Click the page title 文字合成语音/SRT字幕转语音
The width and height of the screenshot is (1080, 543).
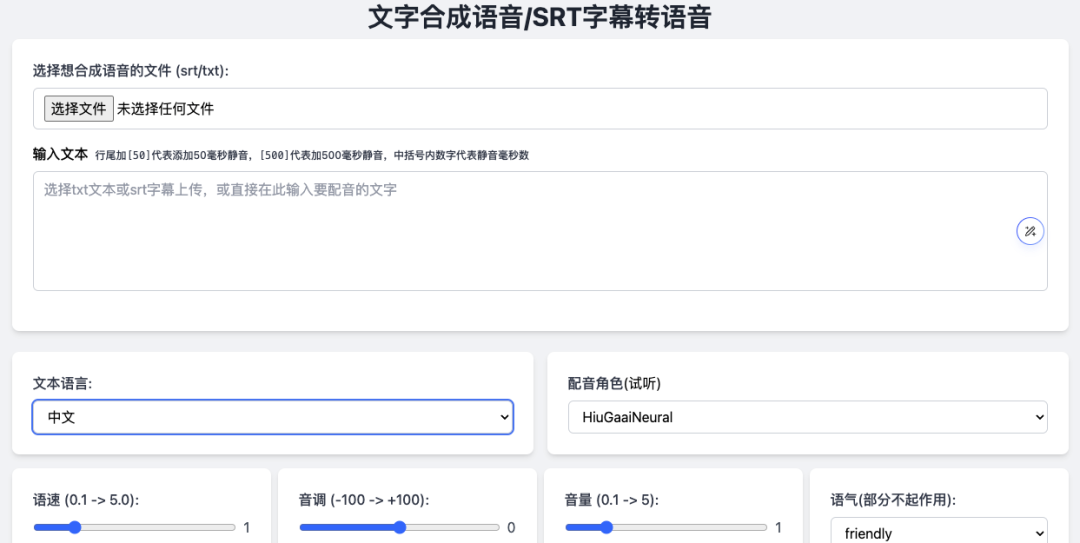pyautogui.click(x=540, y=17)
